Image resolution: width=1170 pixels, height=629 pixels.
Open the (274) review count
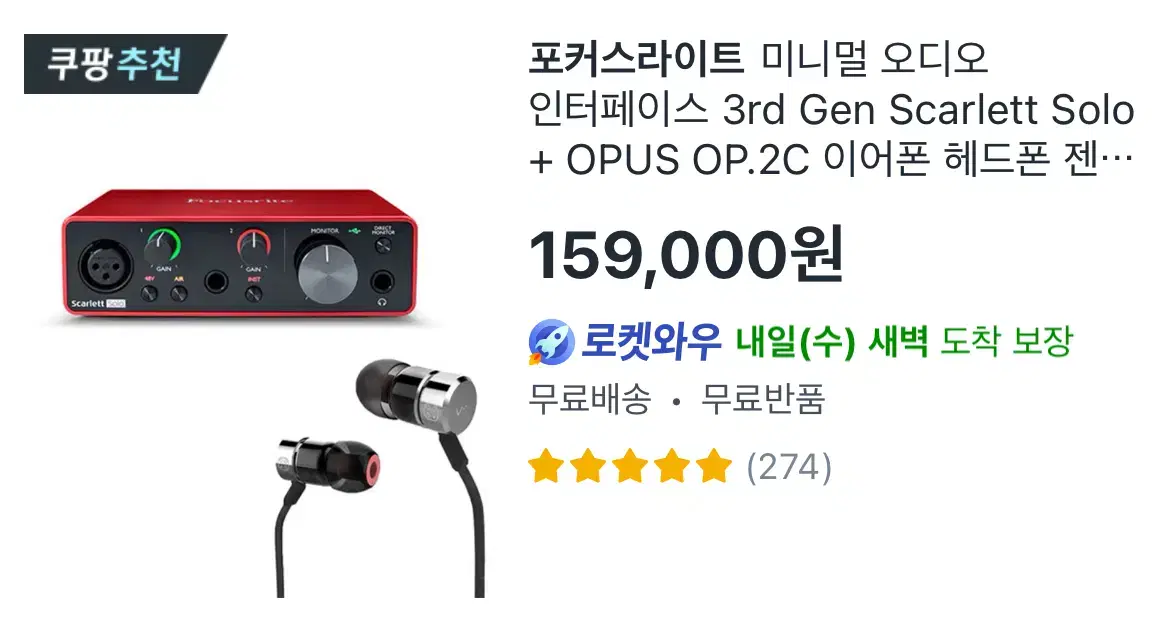[789, 467]
